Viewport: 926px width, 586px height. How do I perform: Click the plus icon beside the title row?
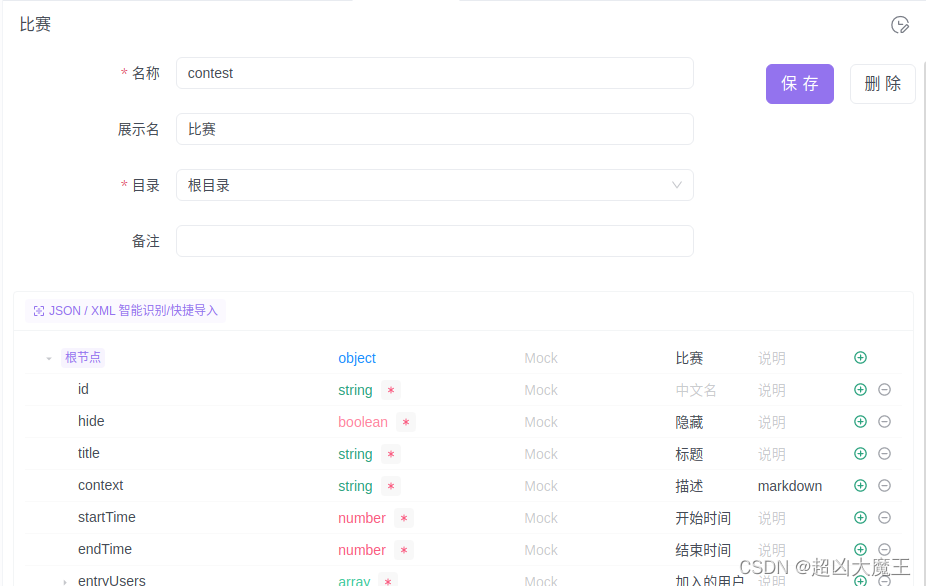click(859, 453)
